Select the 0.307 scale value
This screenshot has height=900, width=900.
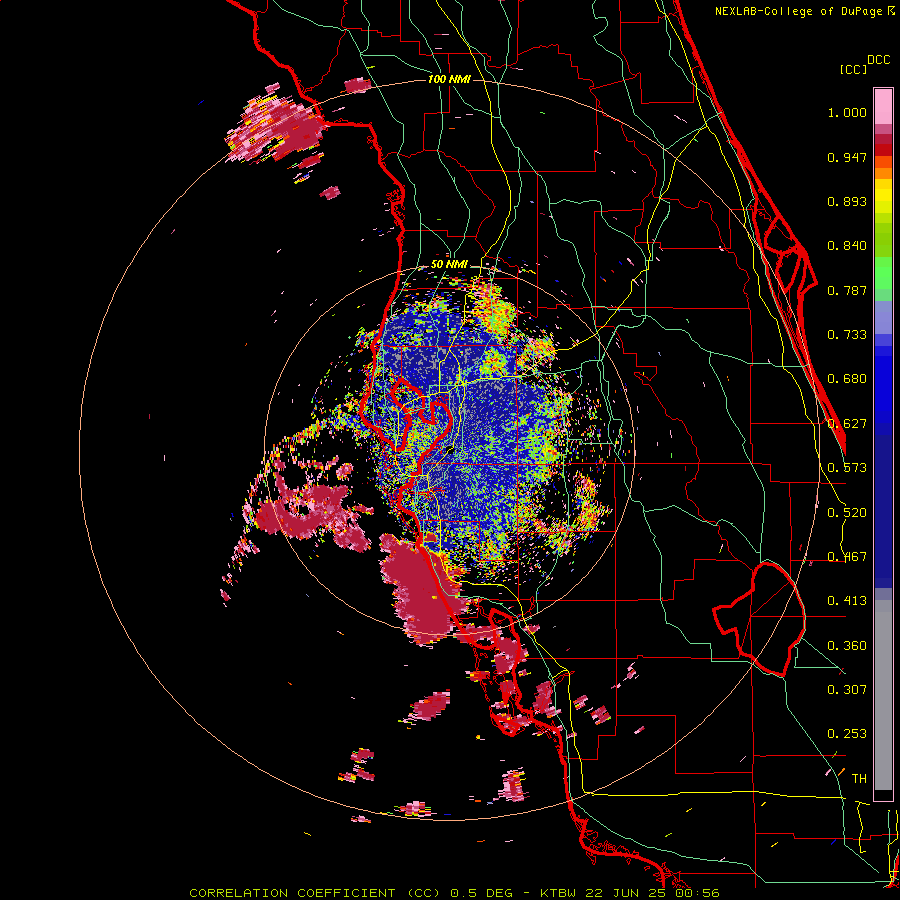[847, 689]
